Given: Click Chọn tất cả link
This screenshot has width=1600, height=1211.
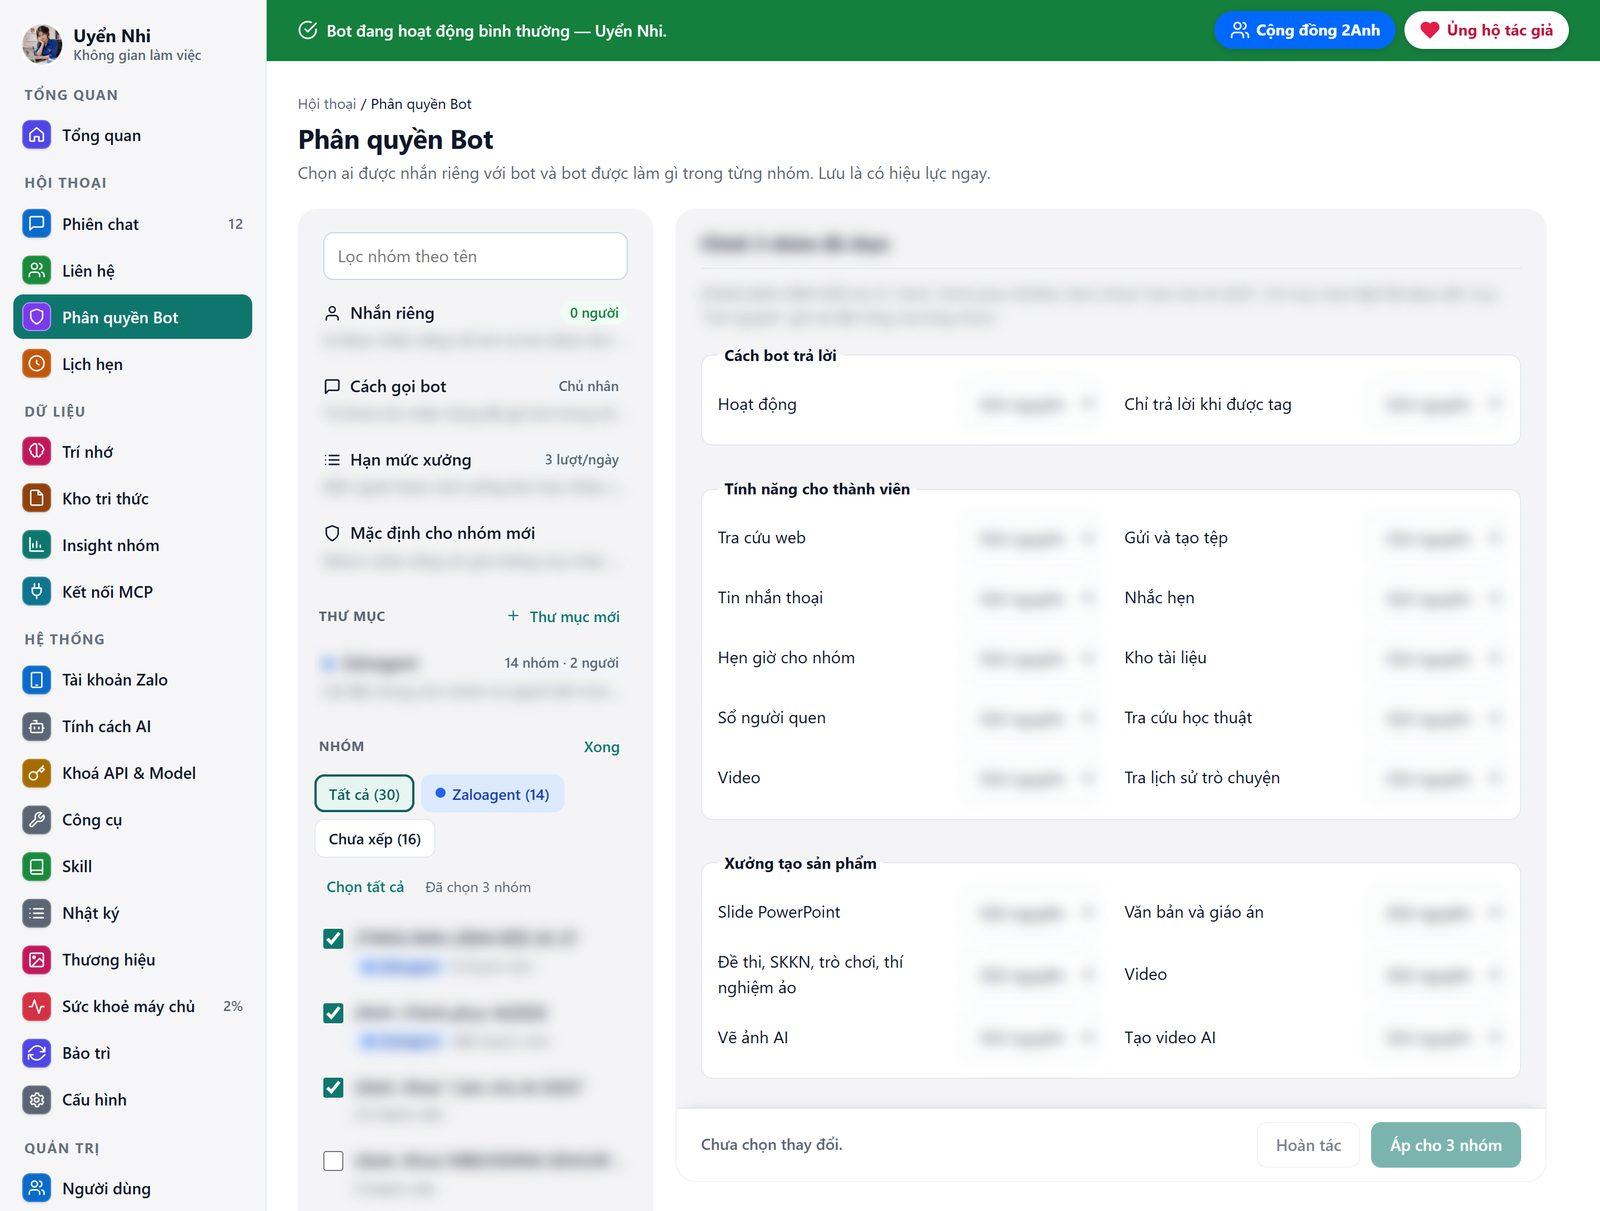Looking at the screenshot, I should [365, 887].
